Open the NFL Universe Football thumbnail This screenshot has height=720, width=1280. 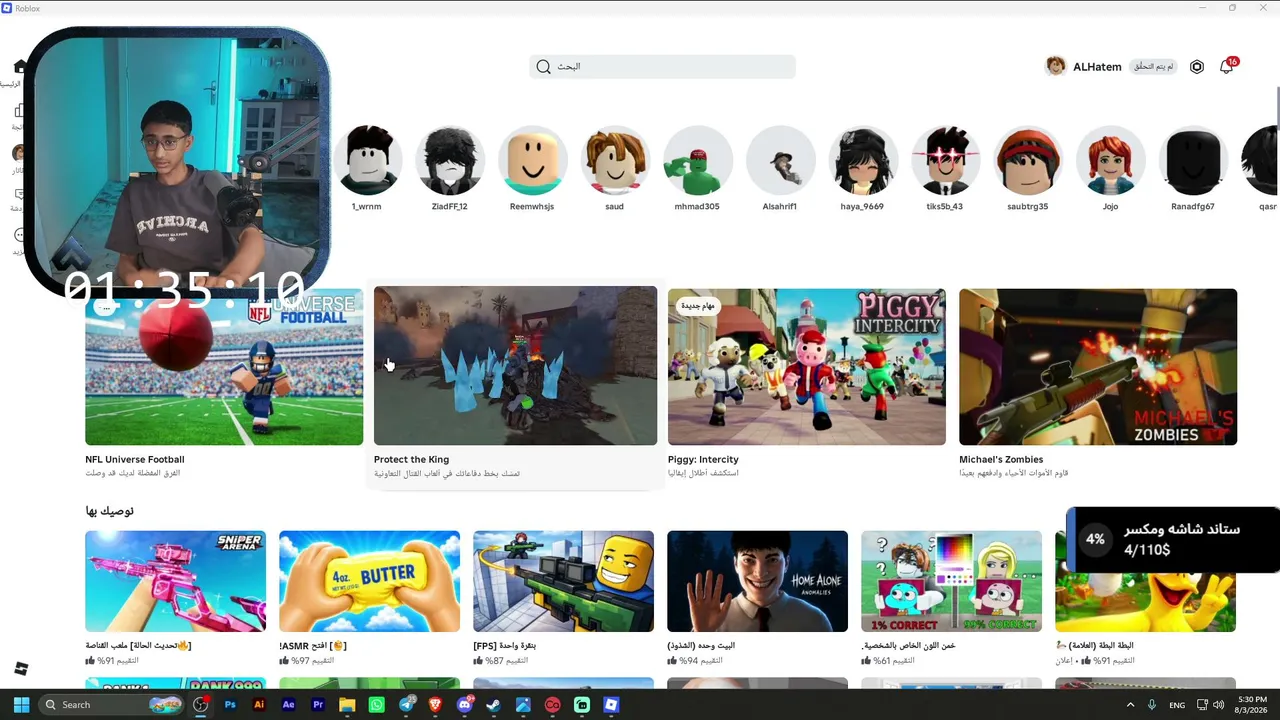coord(224,367)
